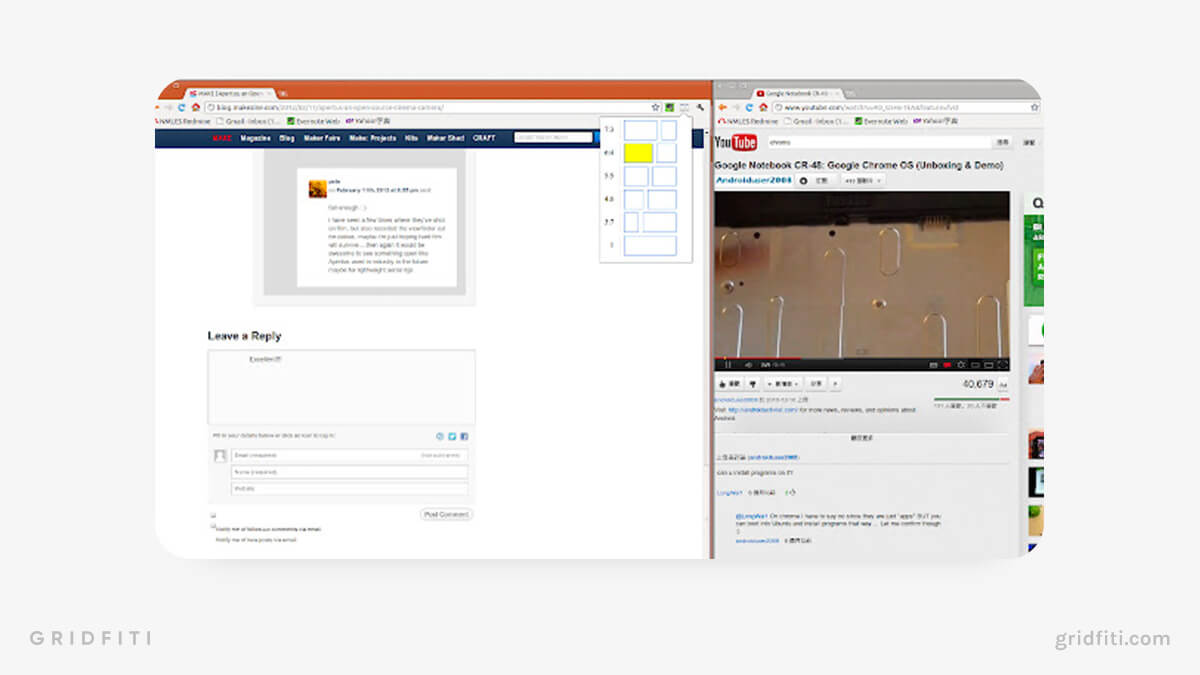Dislike the YouTube video with thumbs down
This screenshot has width=1200, height=675.
[x=752, y=383]
